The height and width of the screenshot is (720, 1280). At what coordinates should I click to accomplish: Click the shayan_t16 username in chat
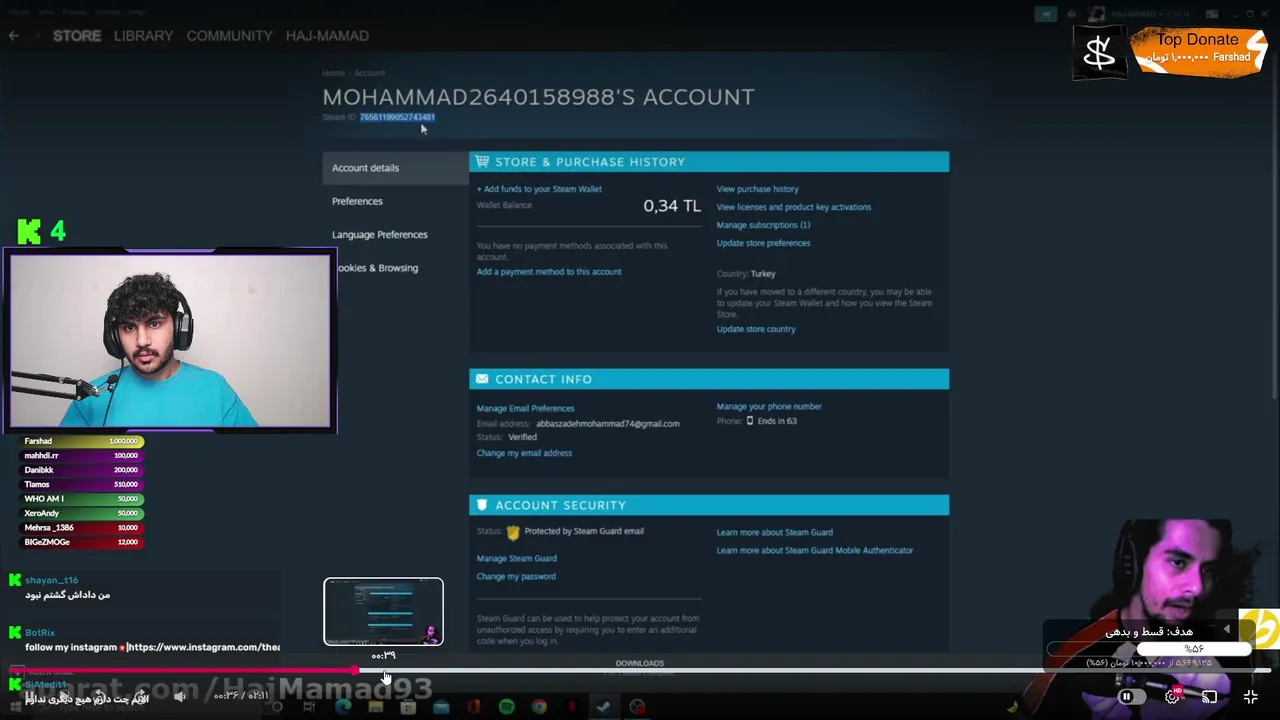(51, 580)
